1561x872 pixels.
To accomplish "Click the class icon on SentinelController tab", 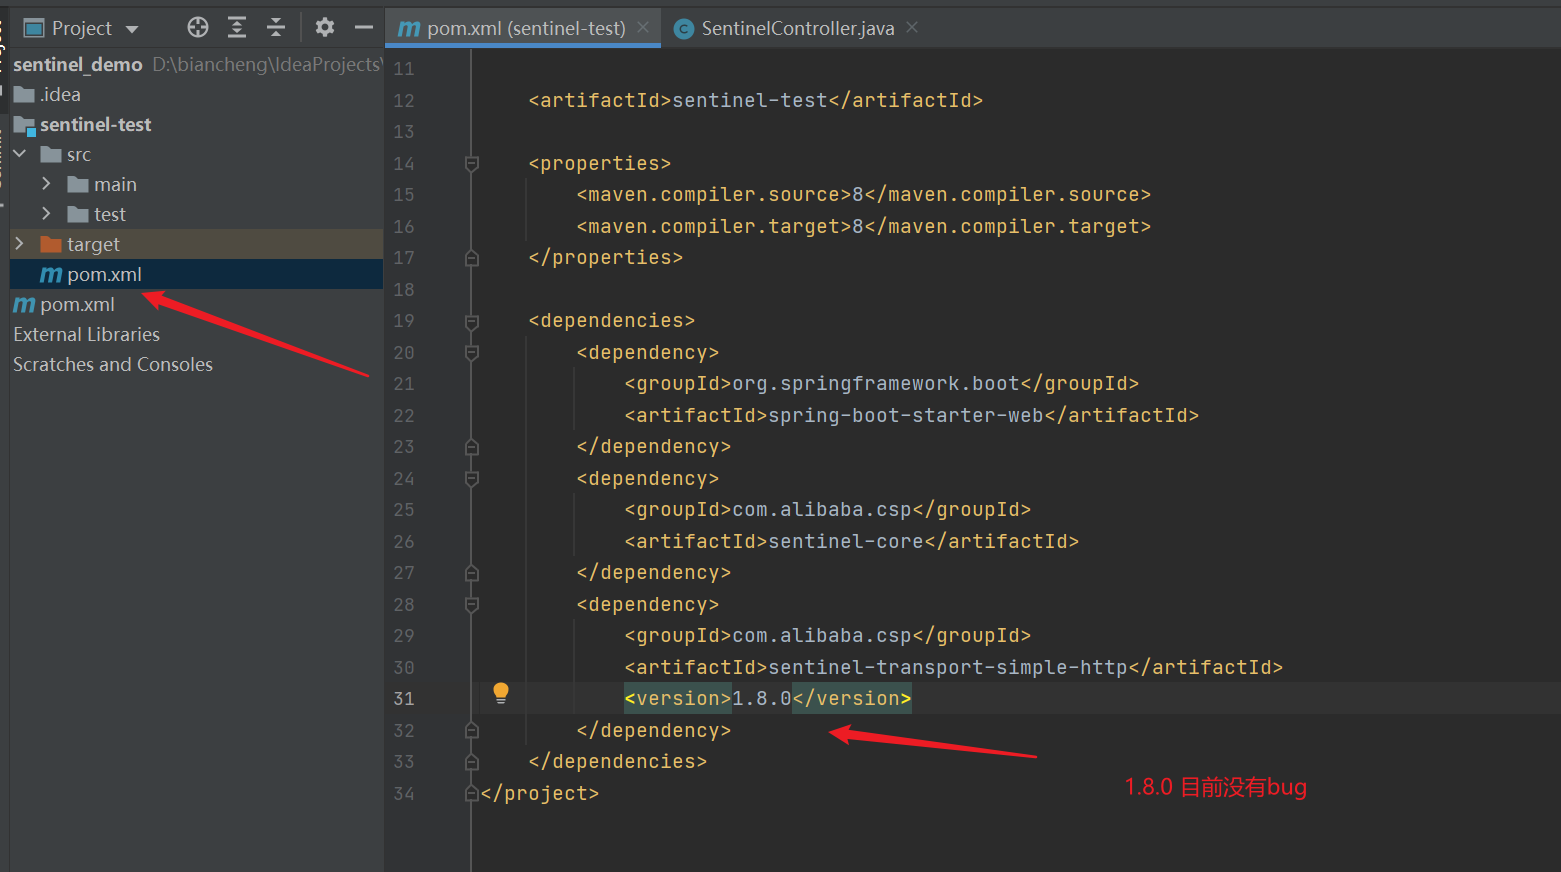I will pos(685,29).
